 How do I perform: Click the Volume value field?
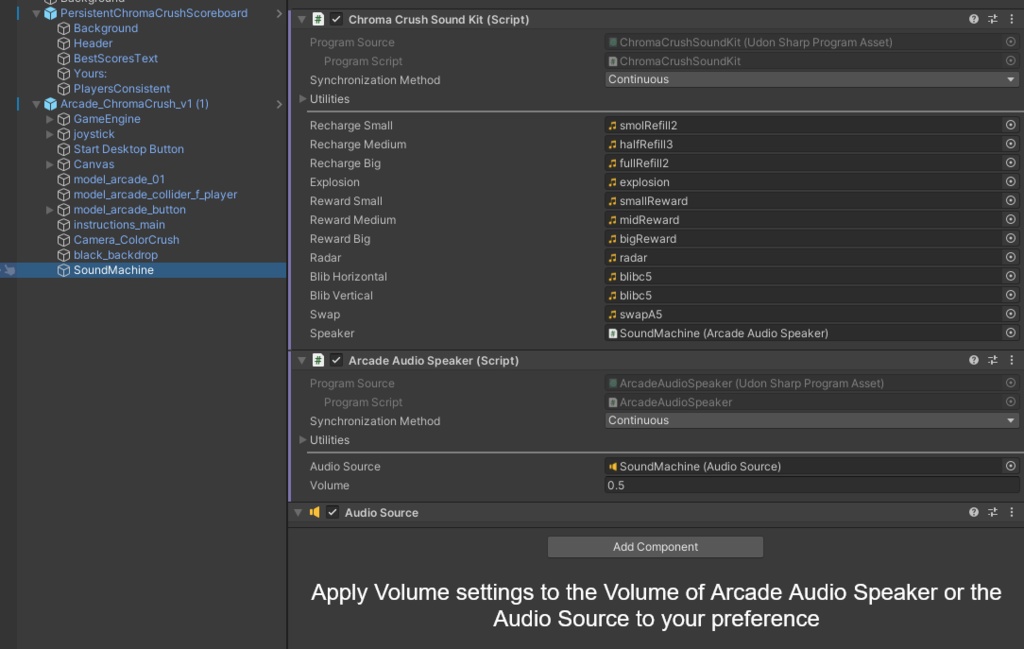pyautogui.click(x=811, y=486)
